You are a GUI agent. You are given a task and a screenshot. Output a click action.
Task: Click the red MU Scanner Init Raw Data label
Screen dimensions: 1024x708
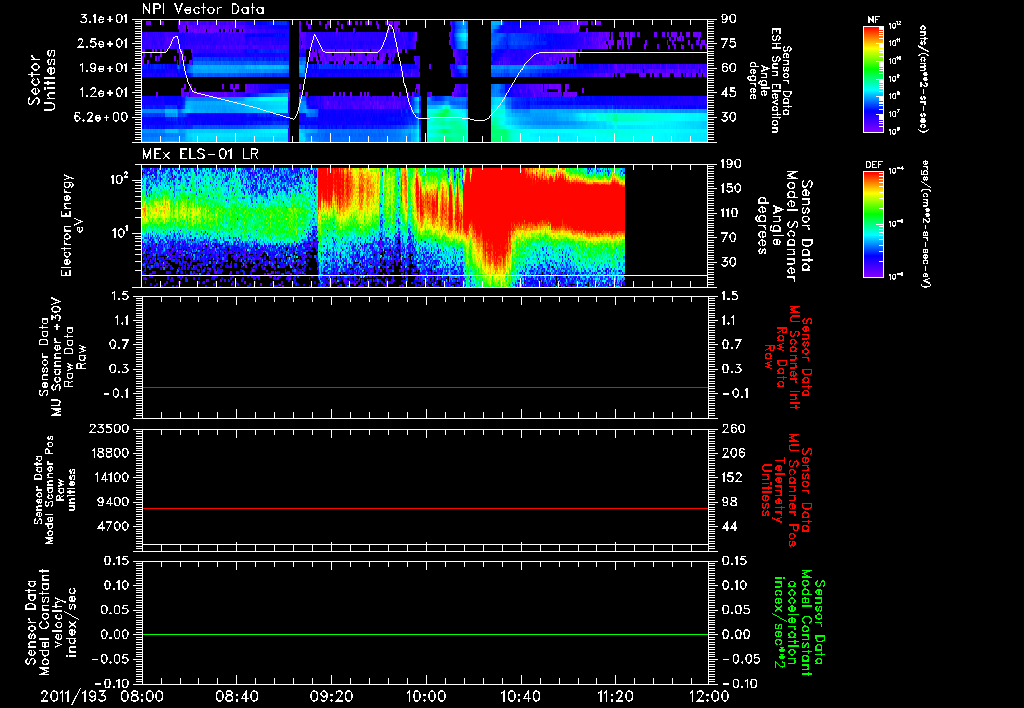789,356
